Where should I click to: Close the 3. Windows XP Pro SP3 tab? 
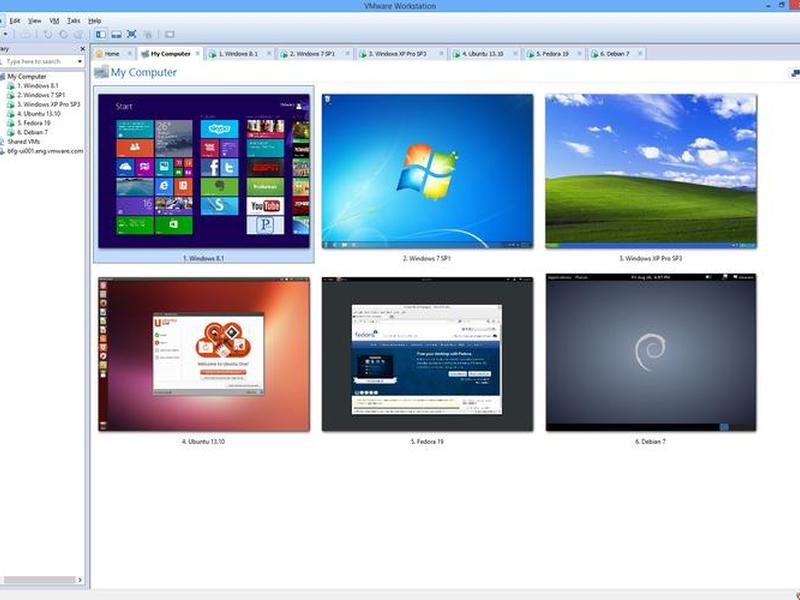[441, 53]
